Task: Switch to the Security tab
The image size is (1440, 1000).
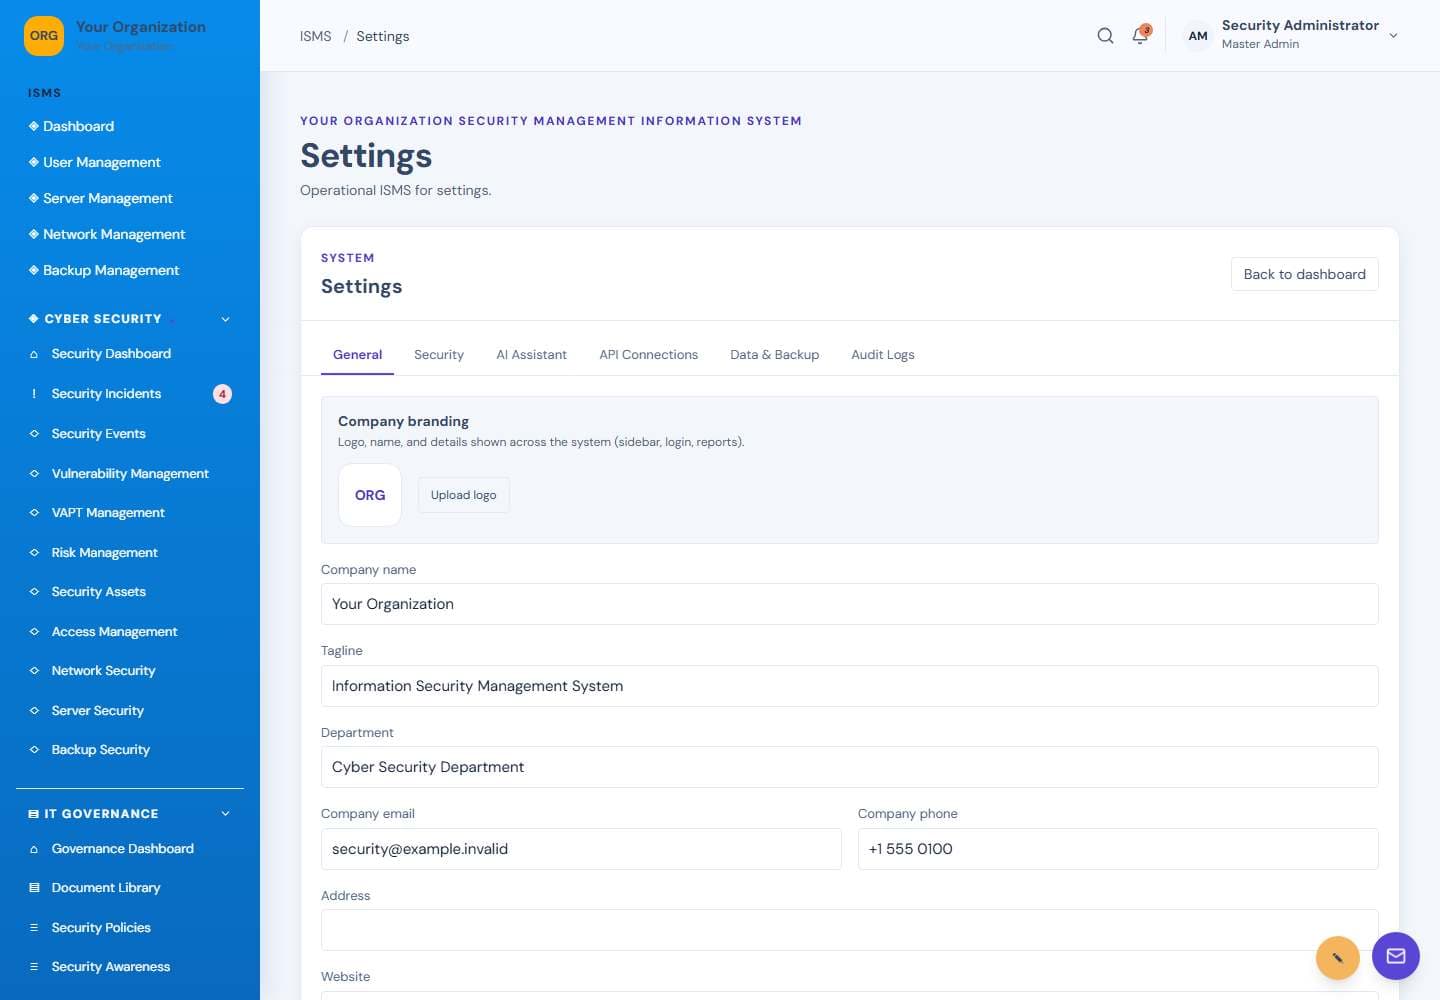Action: tap(439, 355)
